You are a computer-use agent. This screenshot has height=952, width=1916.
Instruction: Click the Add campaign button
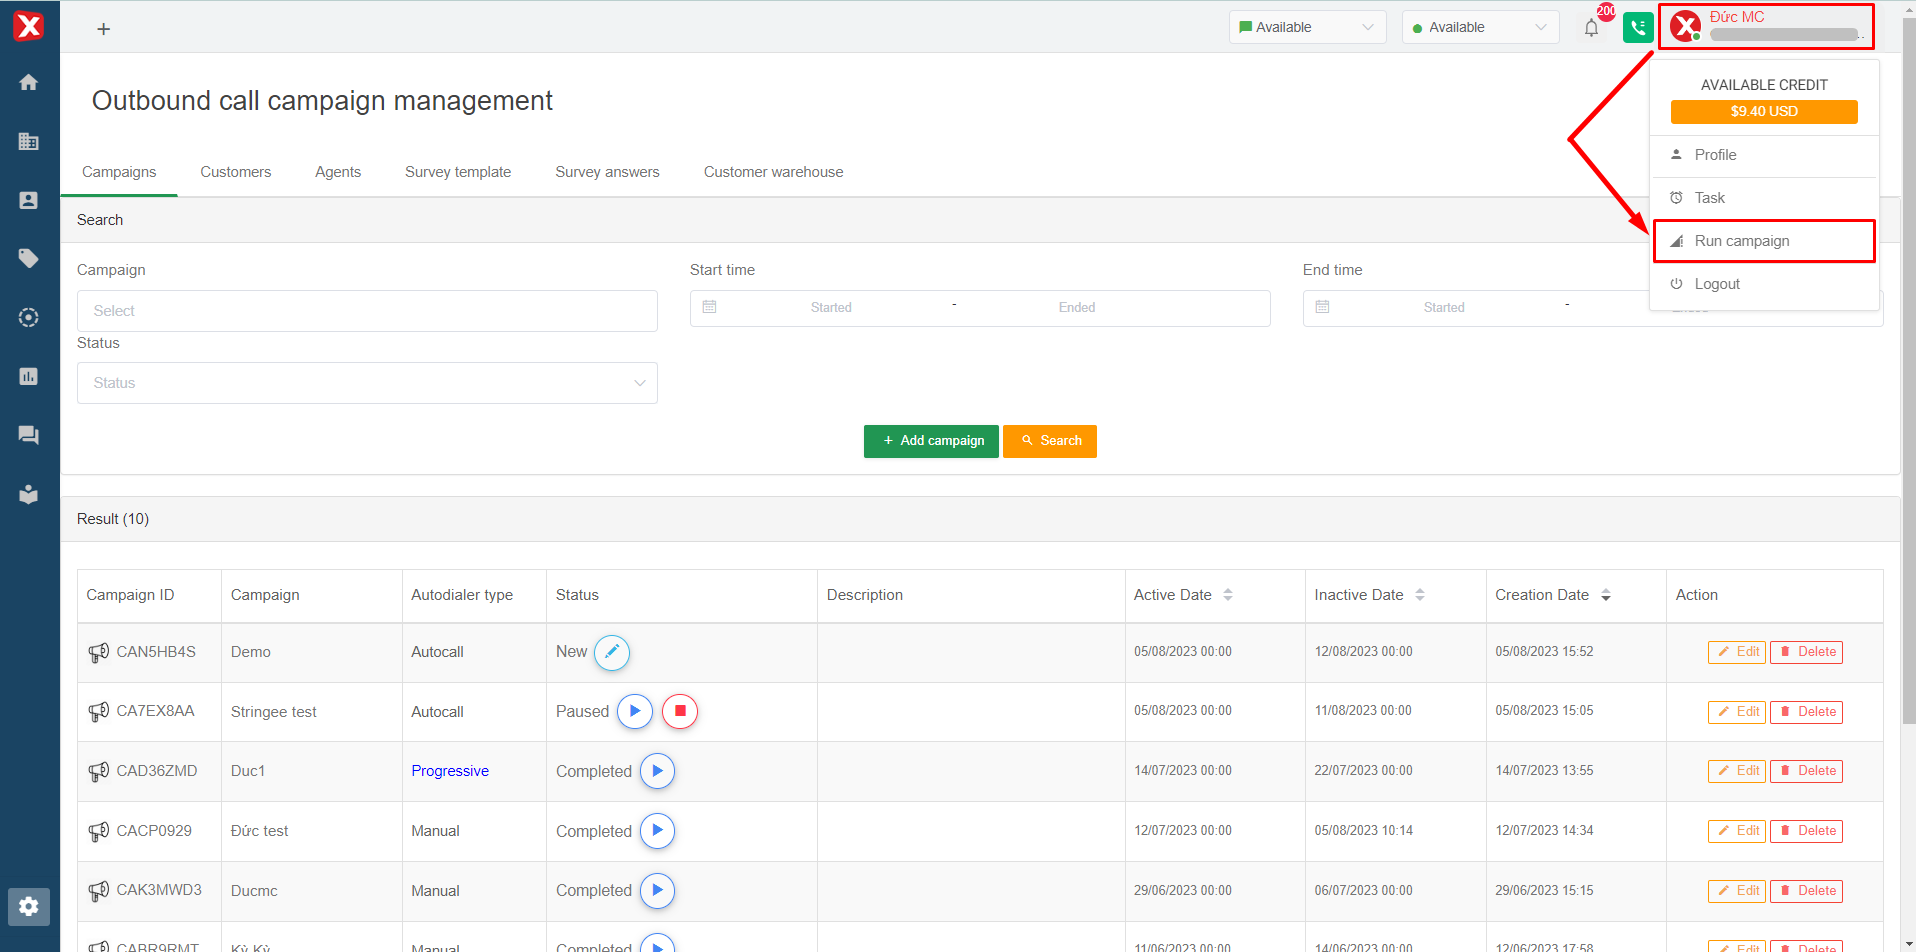(931, 441)
